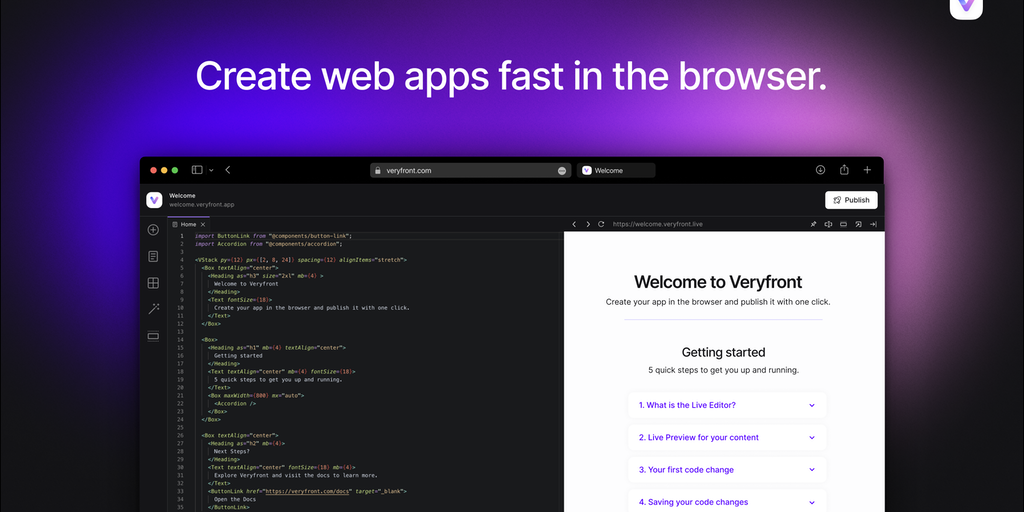Screen dimensions: 1024x512
Task: Click the browser share icon
Action: click(844, 170)
